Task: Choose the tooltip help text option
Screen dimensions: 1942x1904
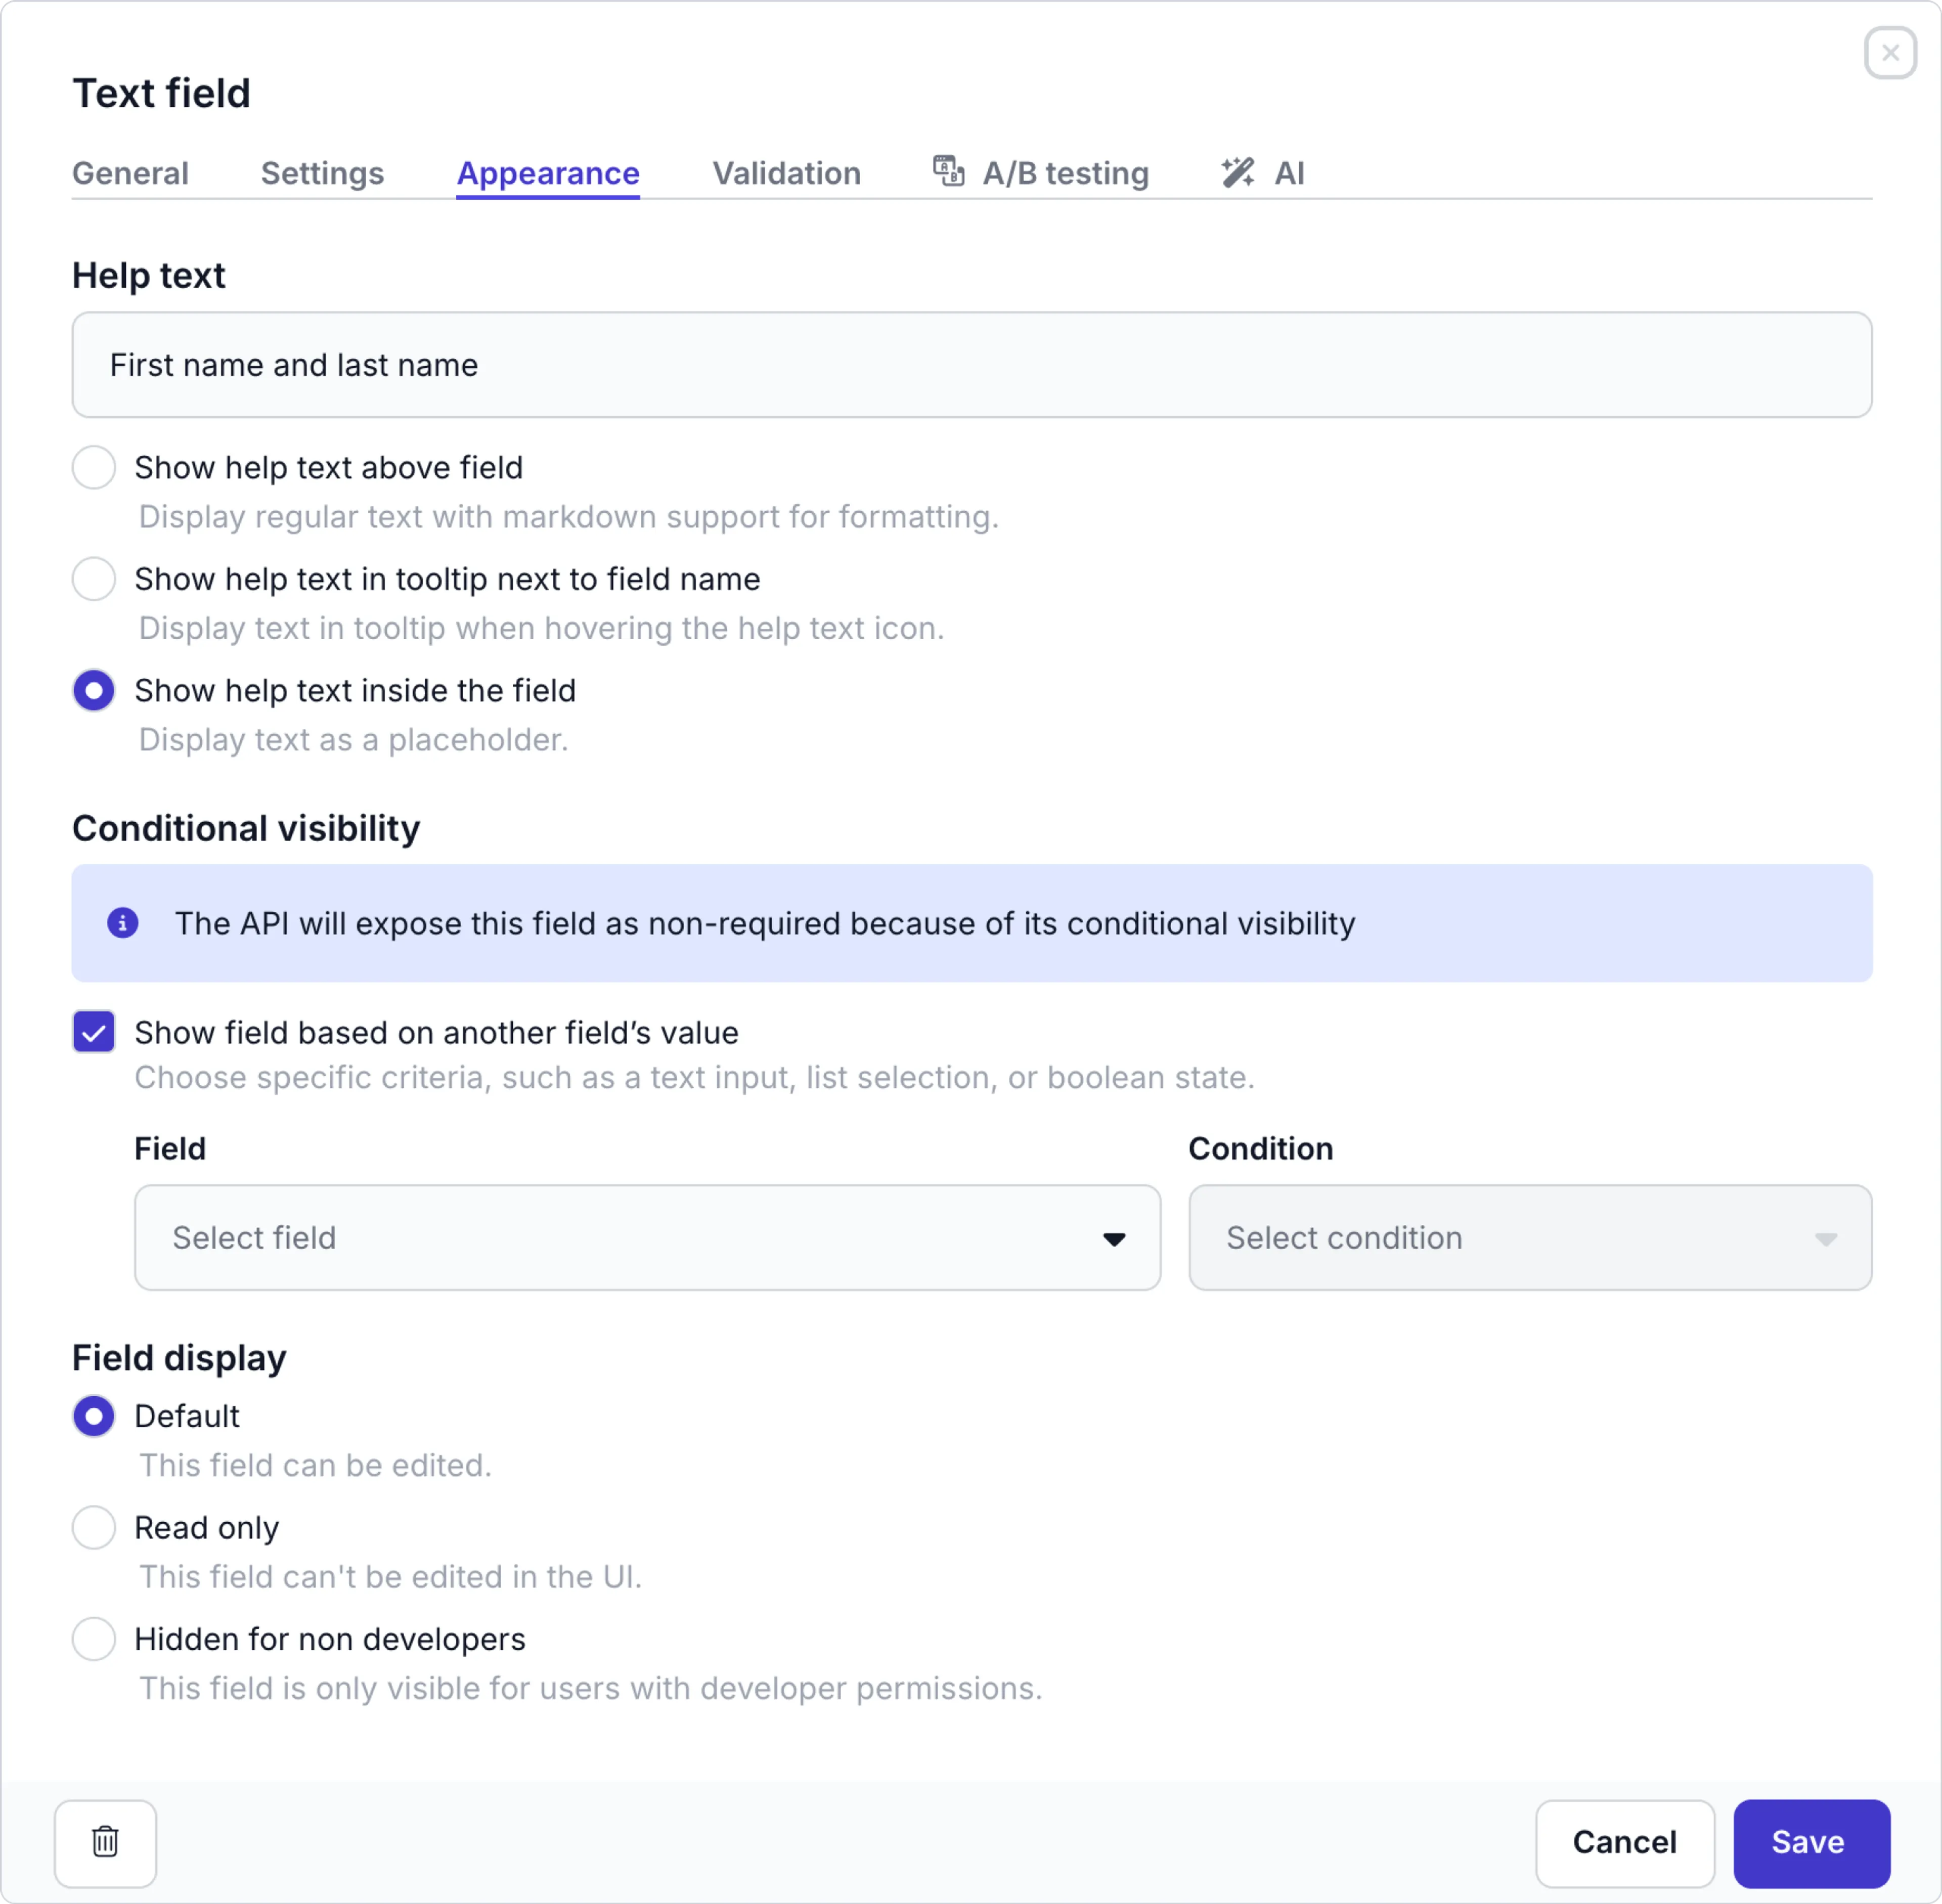Action: coord(94,579)
